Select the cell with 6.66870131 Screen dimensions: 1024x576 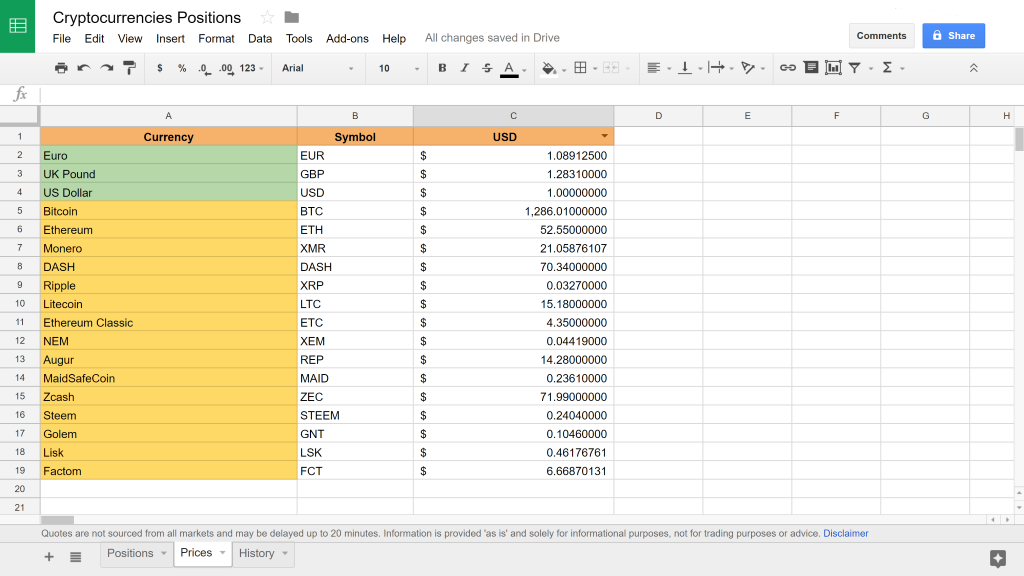coord(513,471)
